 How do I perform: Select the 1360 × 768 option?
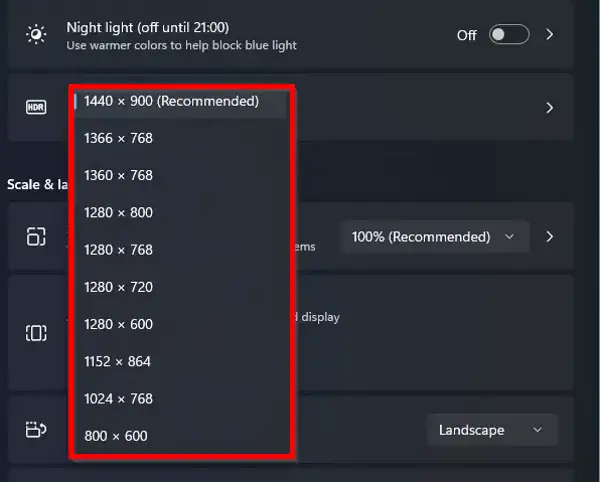180,175
